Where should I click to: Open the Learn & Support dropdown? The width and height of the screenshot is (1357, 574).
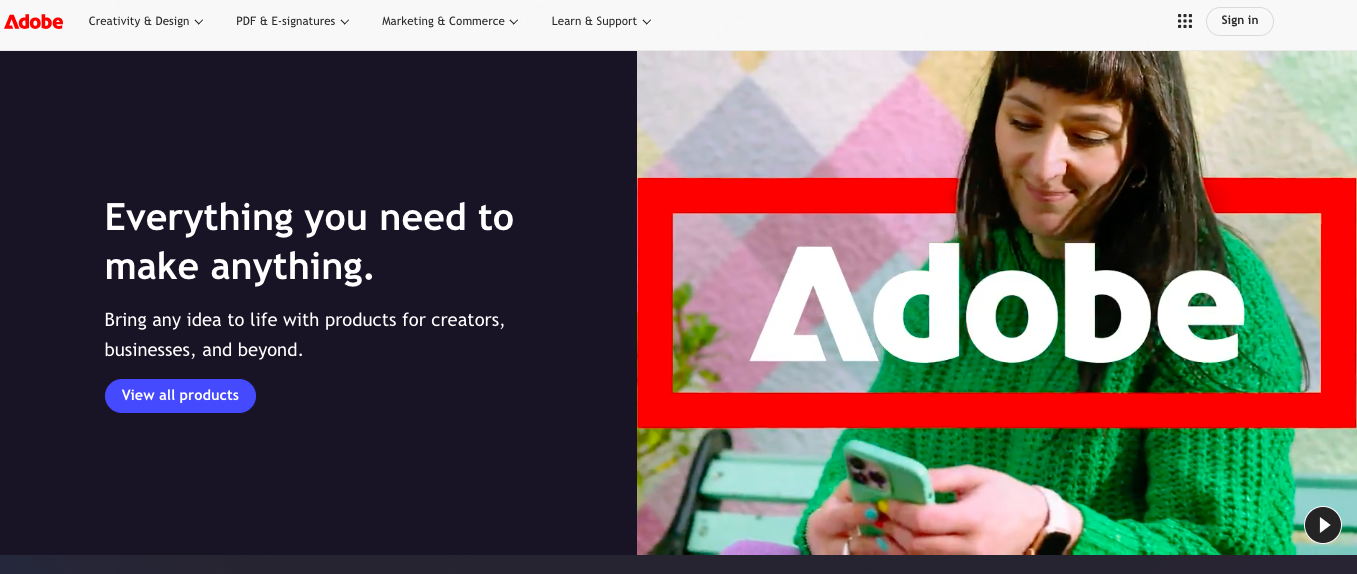601,21
